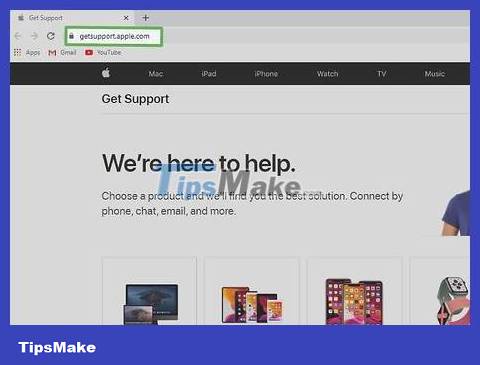Click the browser forward arrow
This screenshot has height=365, width=480.
(34, 36)
